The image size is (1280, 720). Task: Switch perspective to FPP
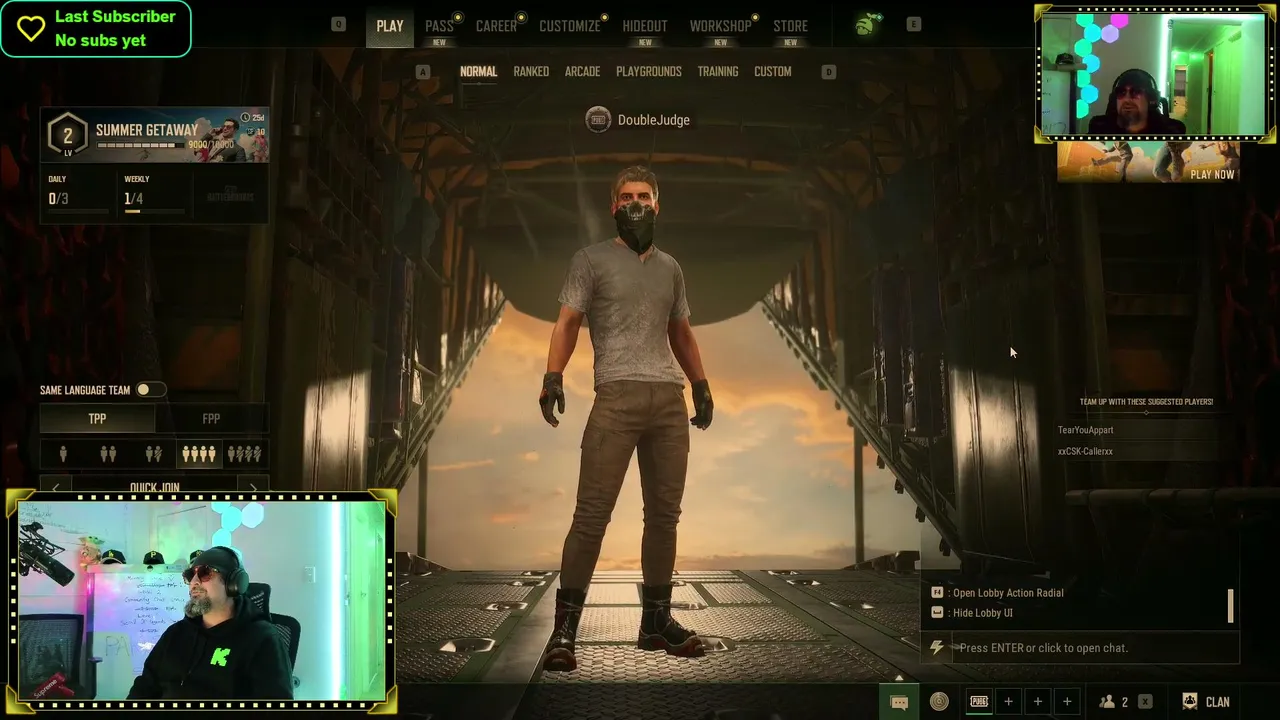click(211, 419)
